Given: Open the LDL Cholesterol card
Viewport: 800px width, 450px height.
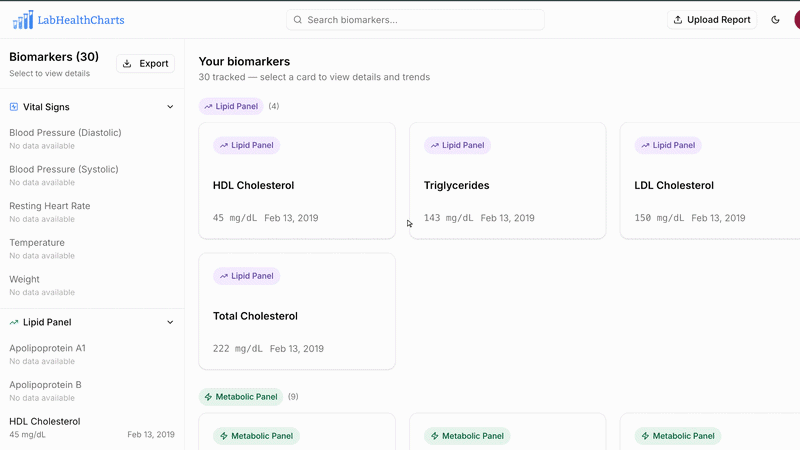Looking at the screenshot, I should [x=710, y=181].
